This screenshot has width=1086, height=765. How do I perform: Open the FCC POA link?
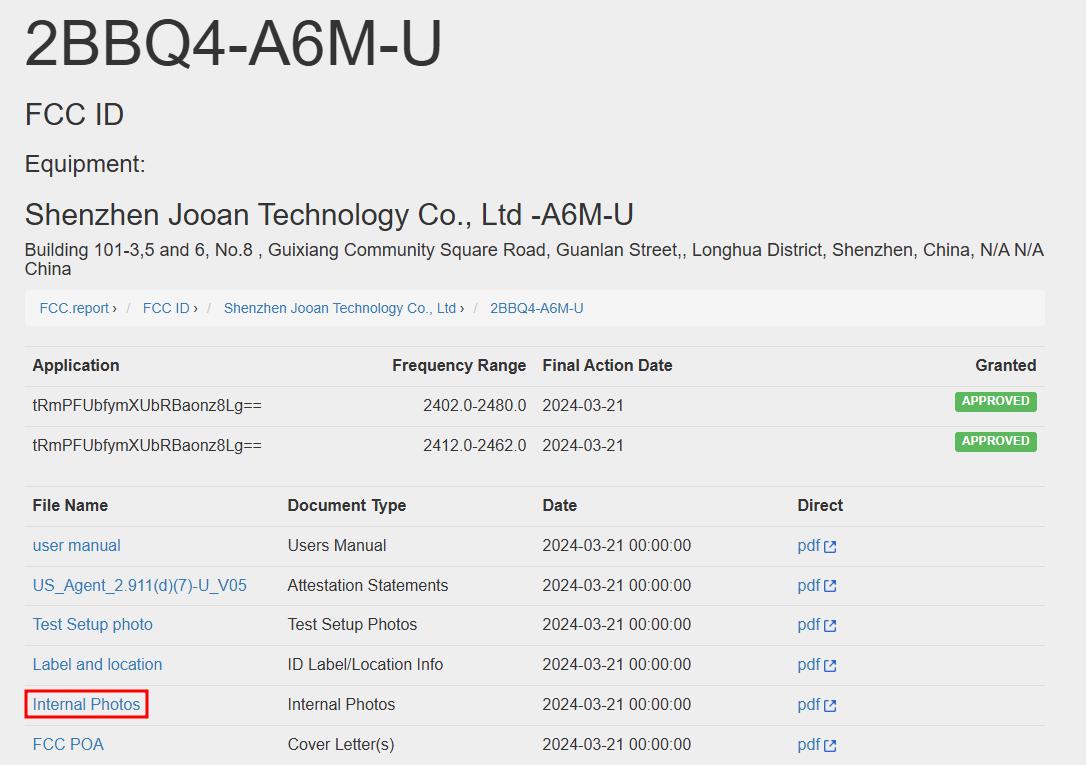point(68,744)
